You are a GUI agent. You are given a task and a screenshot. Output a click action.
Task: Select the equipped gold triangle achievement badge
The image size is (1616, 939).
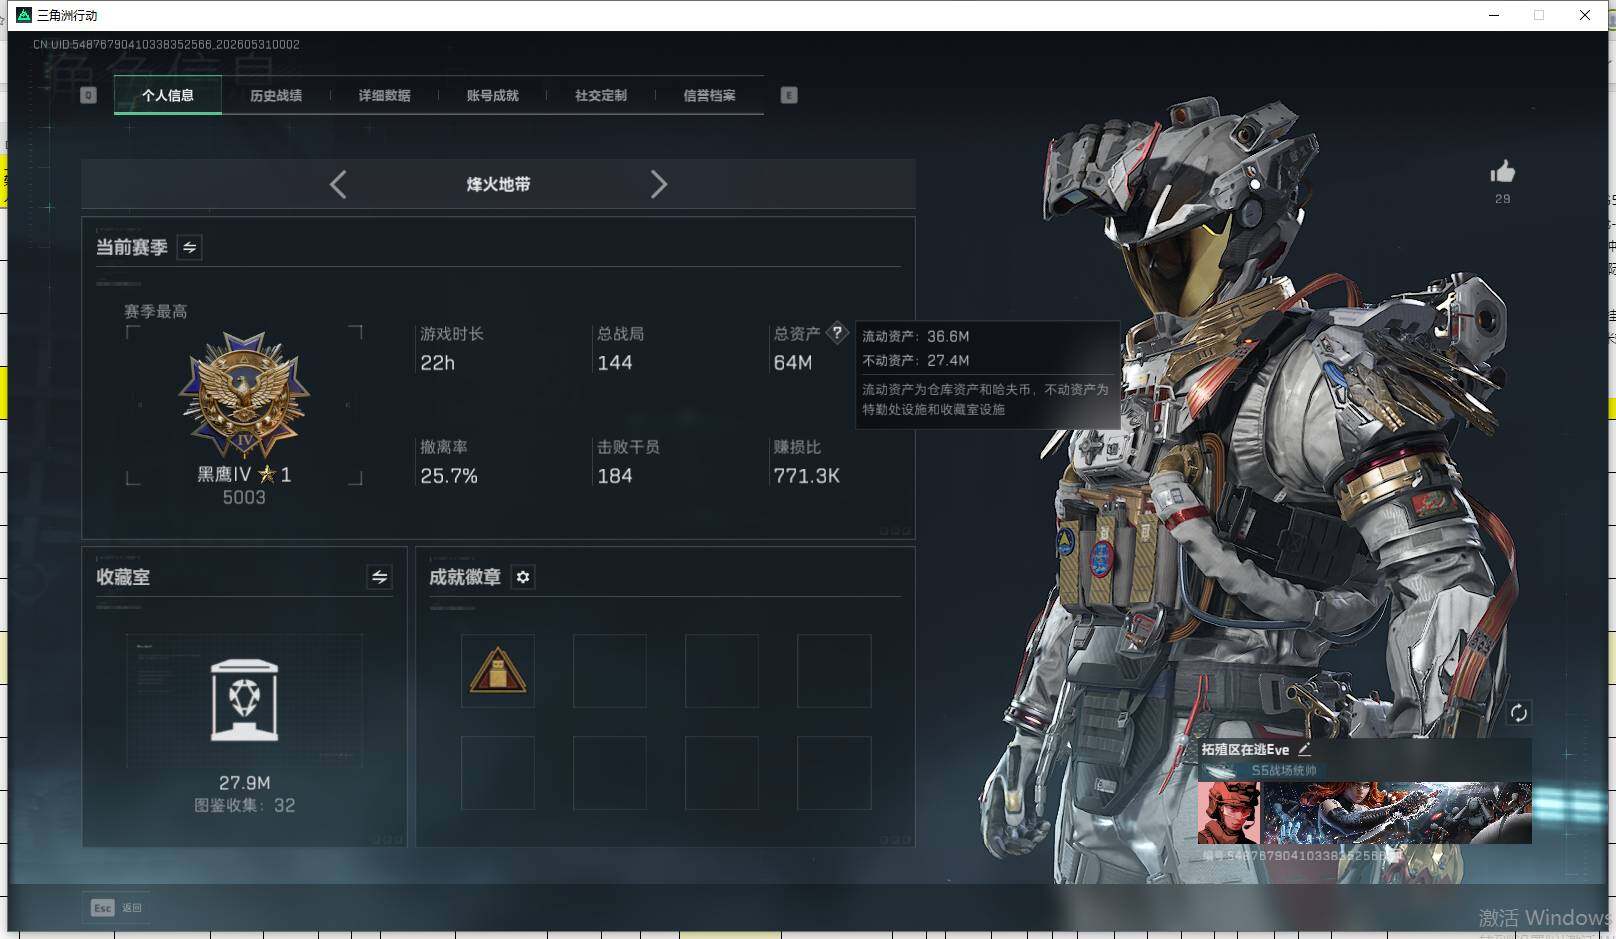tap(498, 671)
